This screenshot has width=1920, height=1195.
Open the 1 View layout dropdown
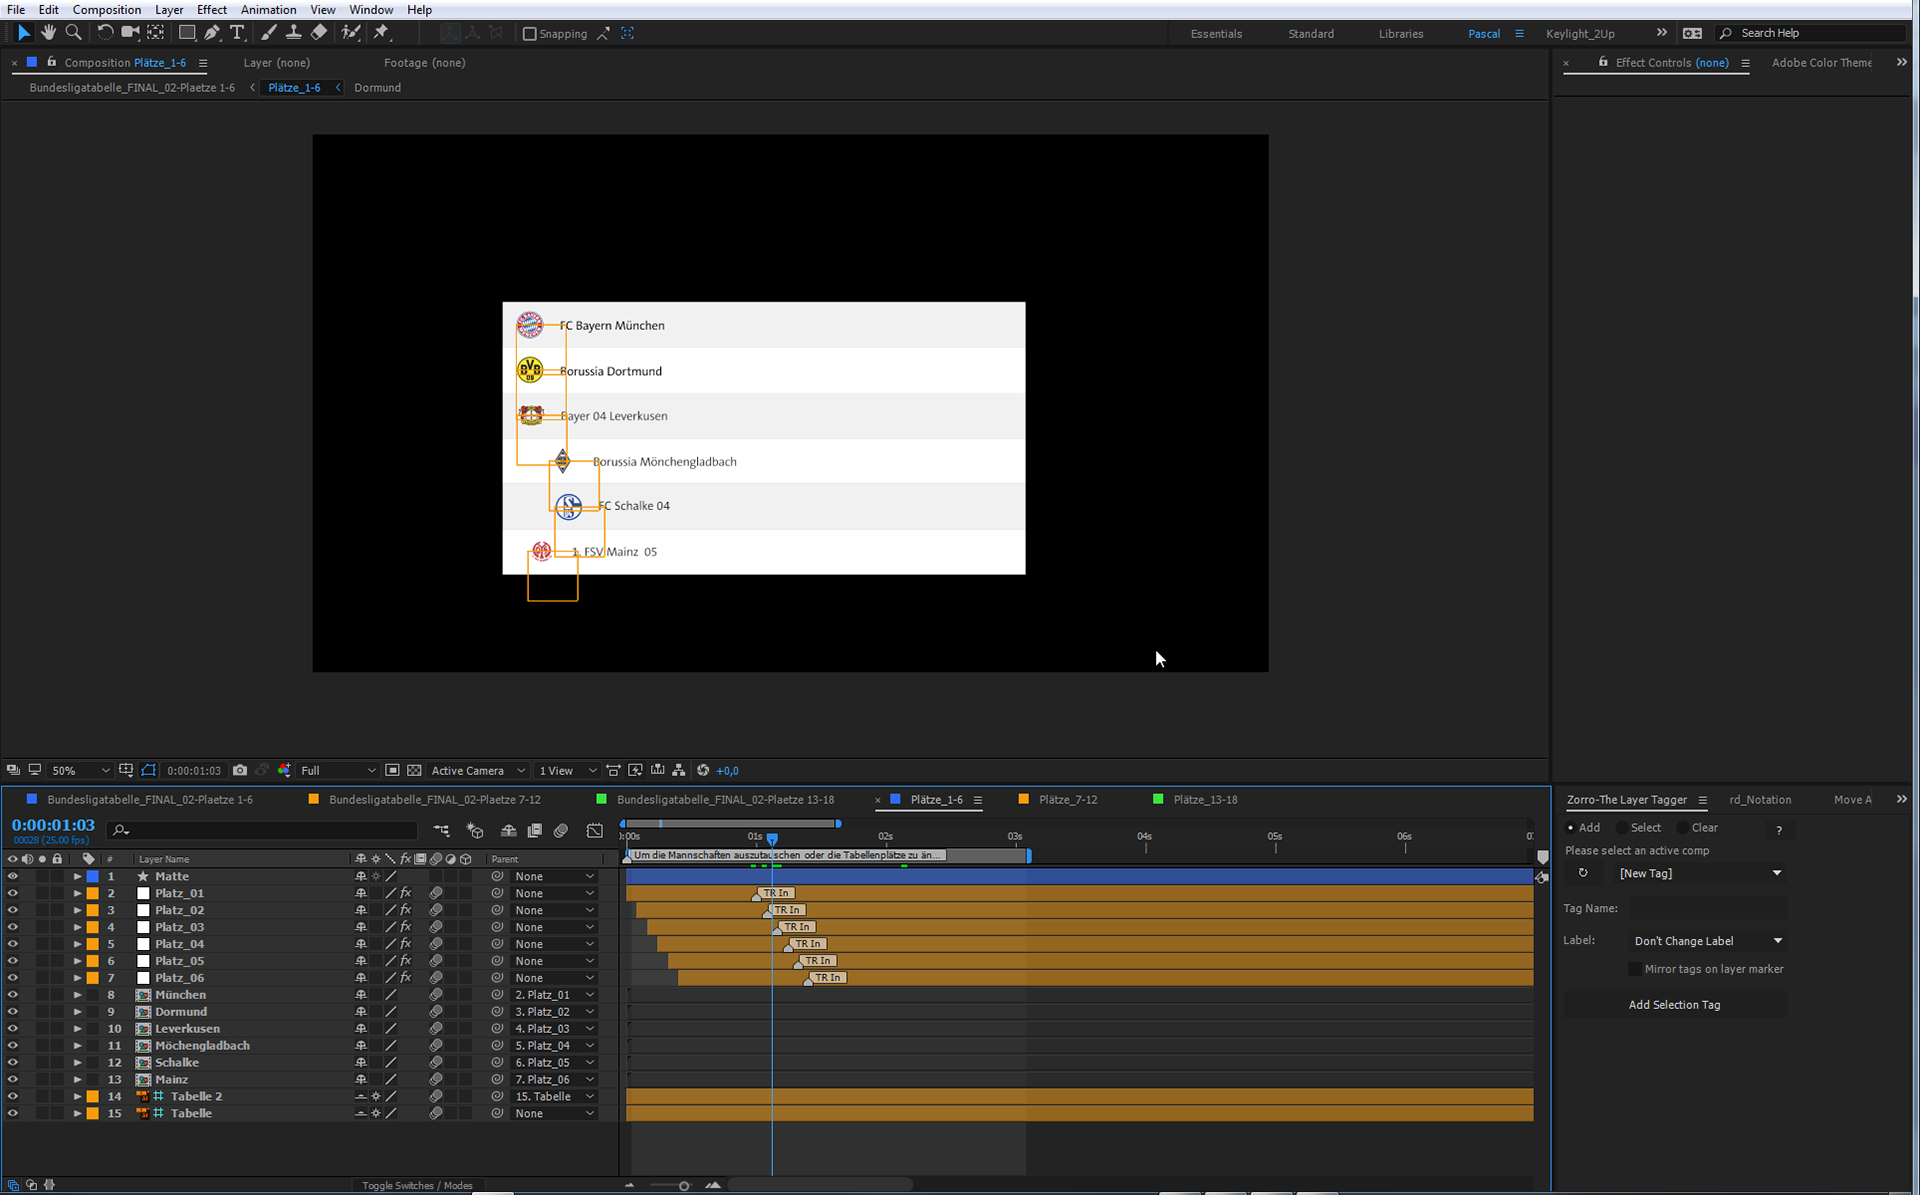[567, 770]
